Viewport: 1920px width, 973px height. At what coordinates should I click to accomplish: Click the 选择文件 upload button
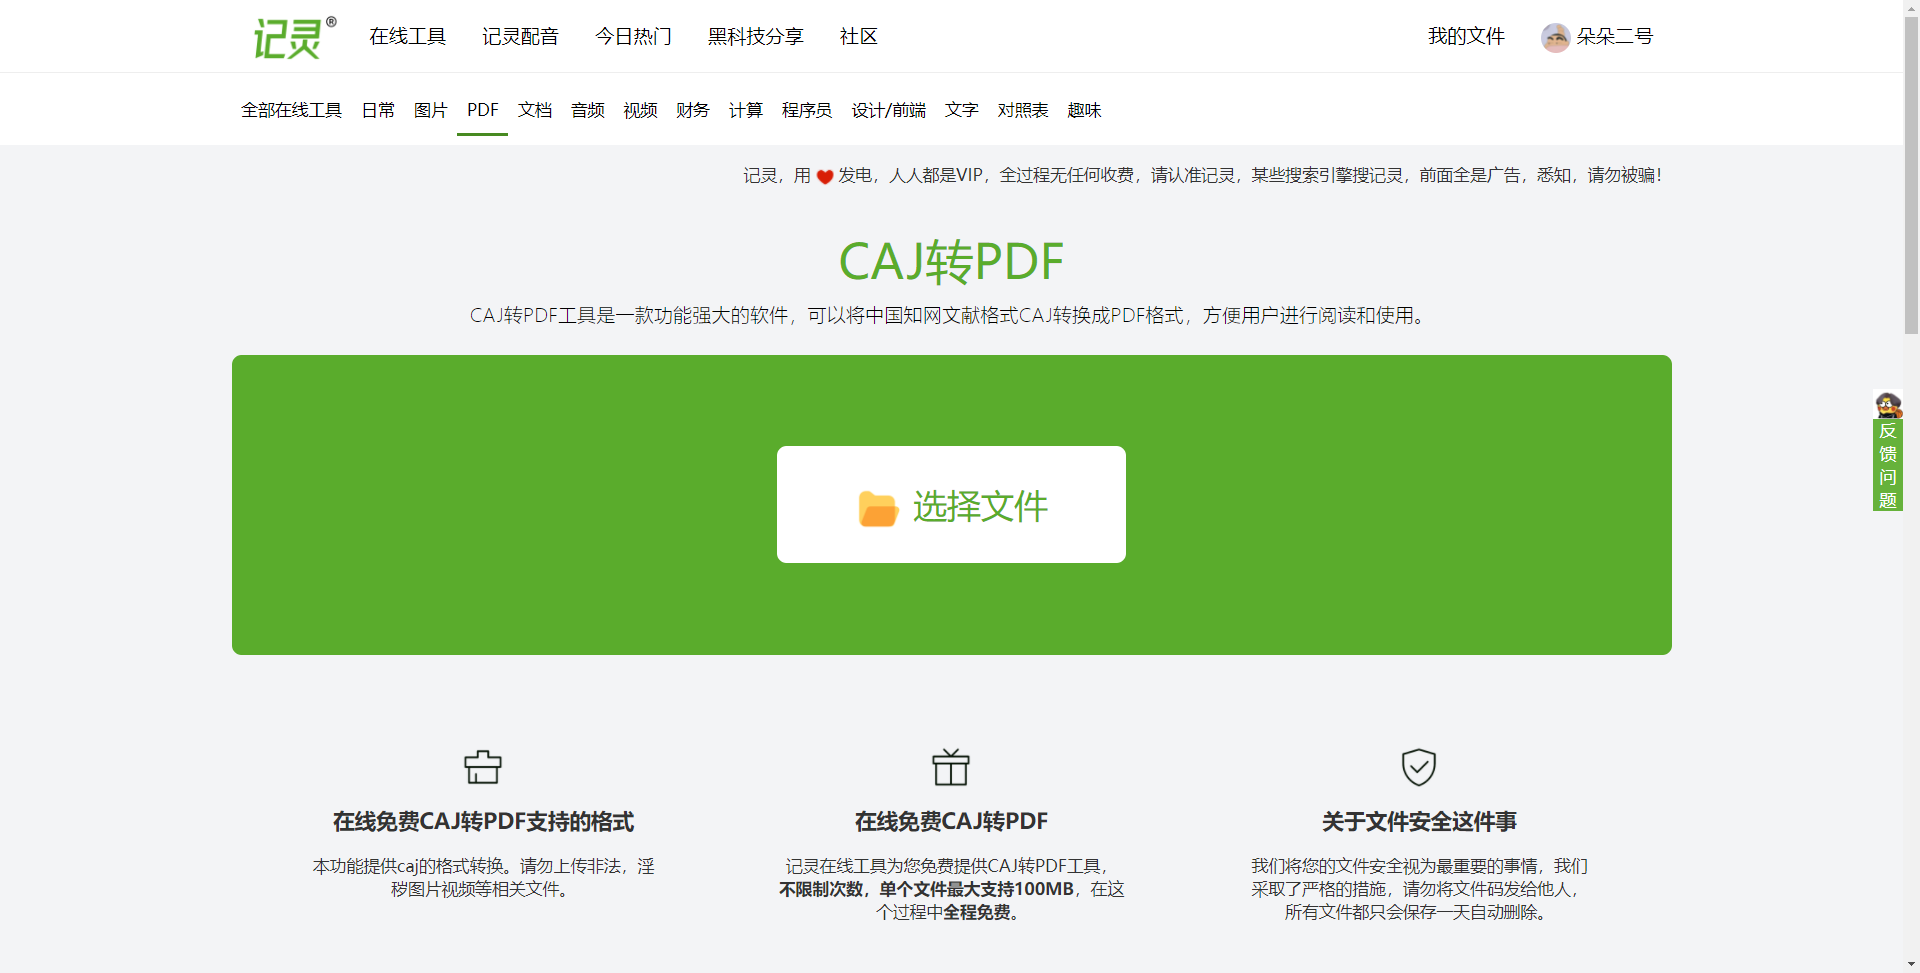950,505
